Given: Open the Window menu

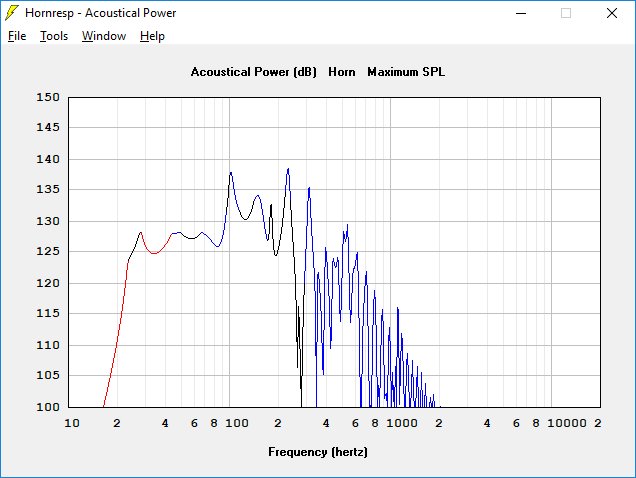Looking at the screenshot, I should 104,36.
